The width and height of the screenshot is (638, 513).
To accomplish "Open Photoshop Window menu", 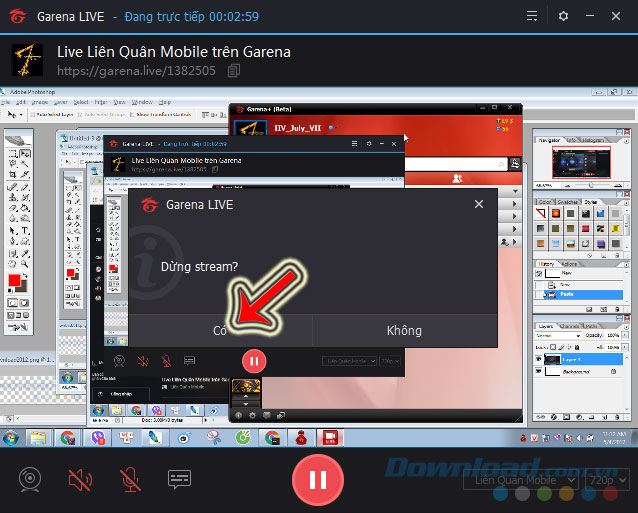I will point(142,102).
